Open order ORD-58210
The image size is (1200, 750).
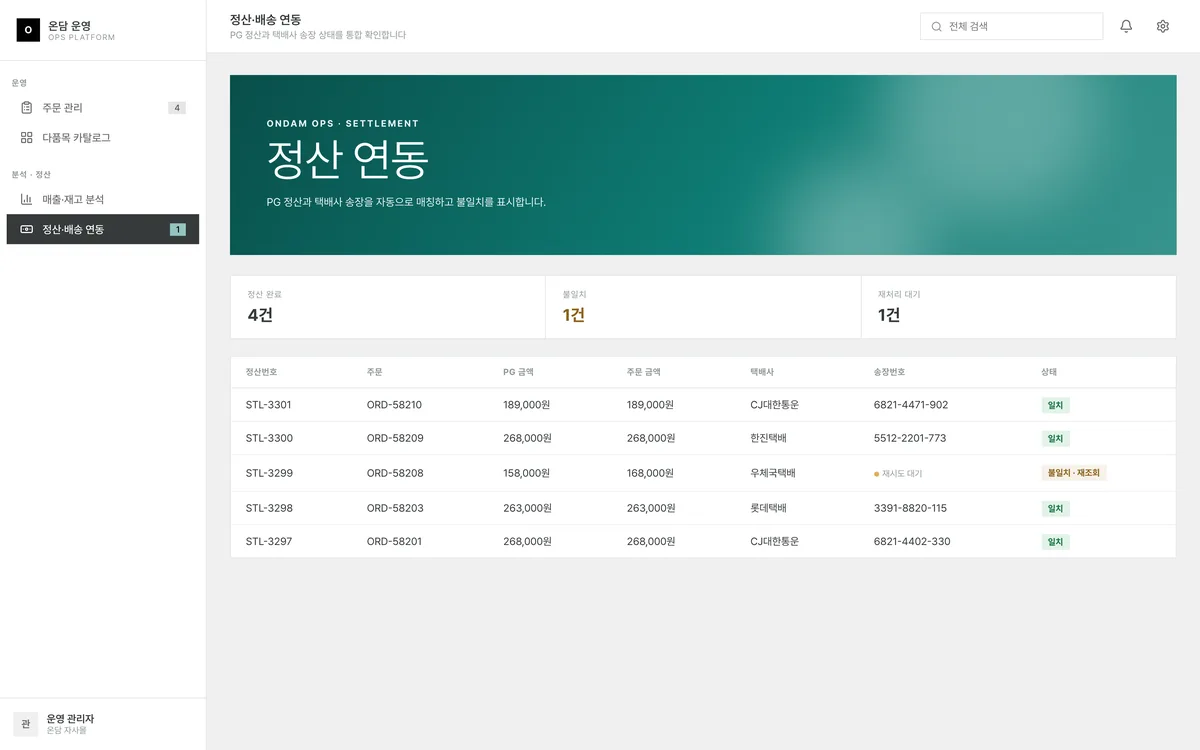(x=395, y=405)
